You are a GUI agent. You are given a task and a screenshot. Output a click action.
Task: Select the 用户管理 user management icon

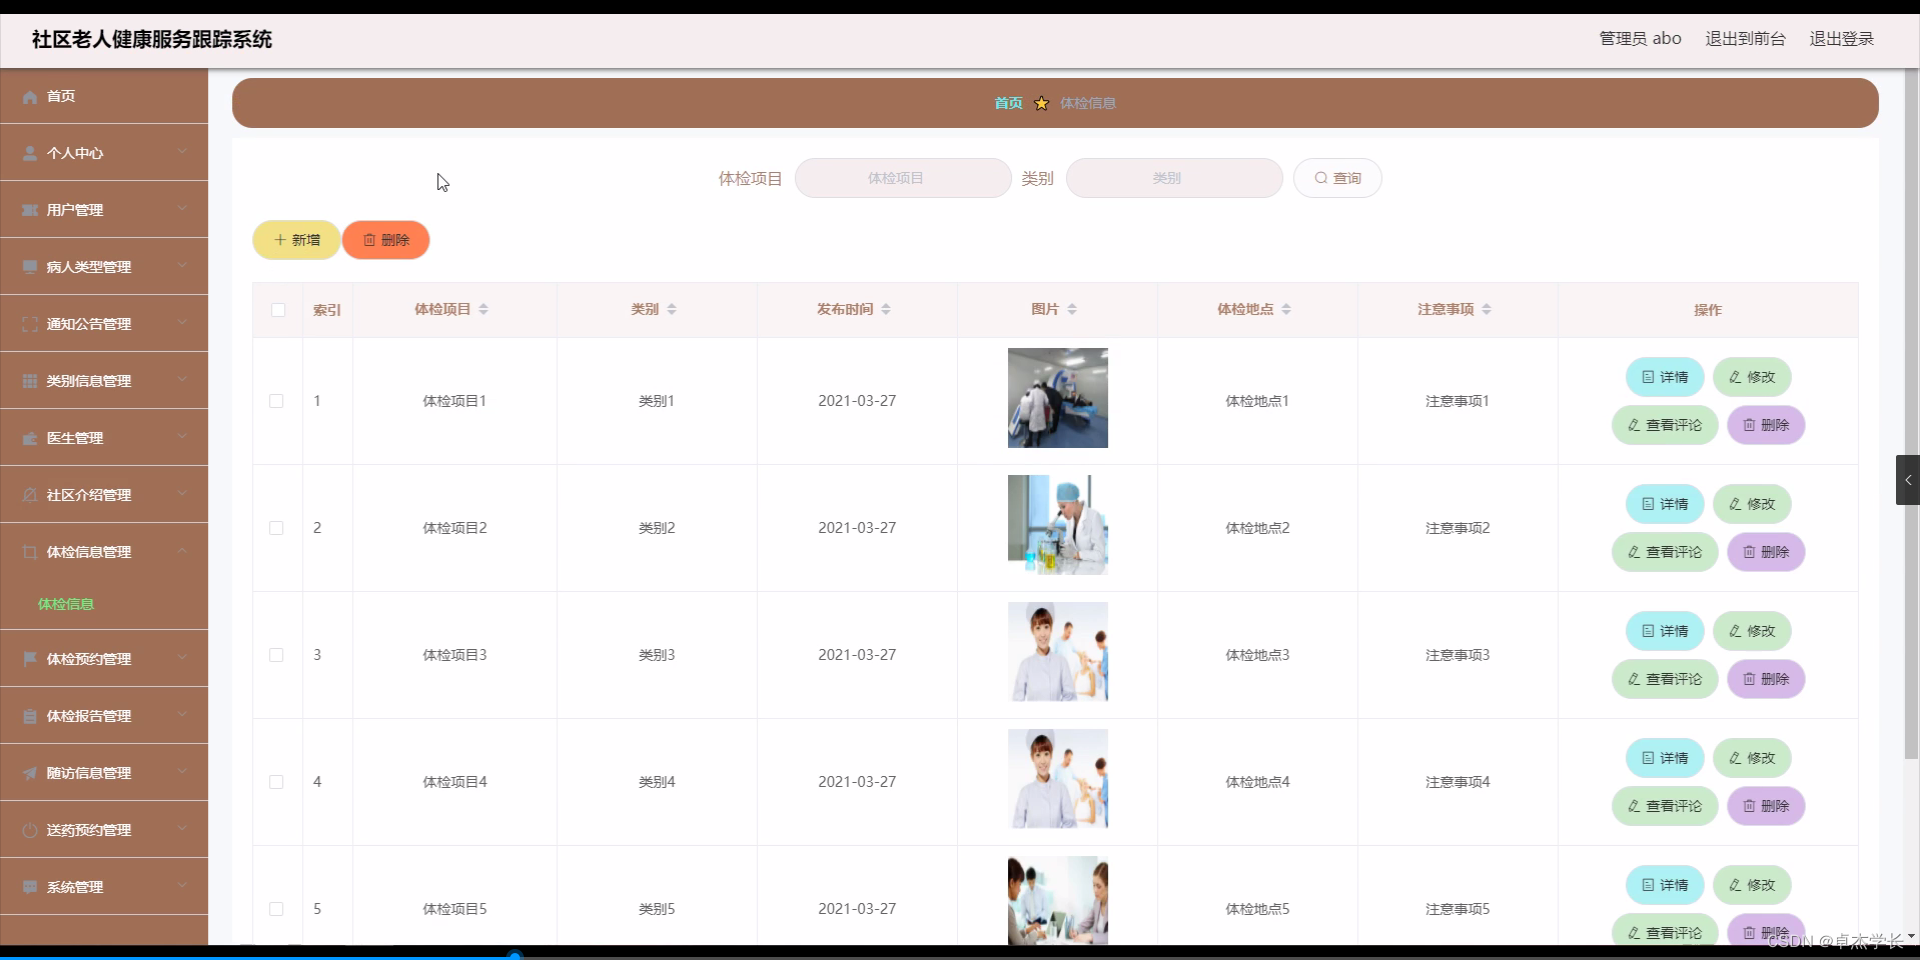(x=29, y=210)
